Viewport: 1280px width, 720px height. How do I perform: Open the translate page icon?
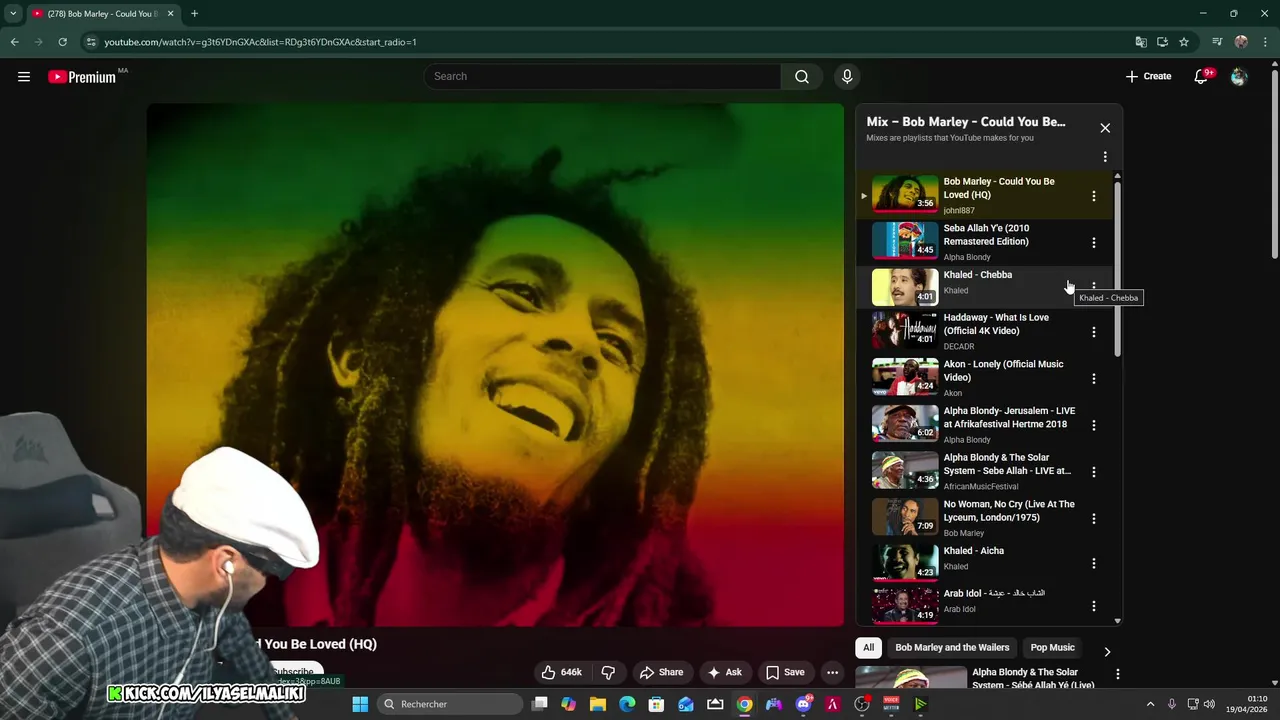point(1140,42)
